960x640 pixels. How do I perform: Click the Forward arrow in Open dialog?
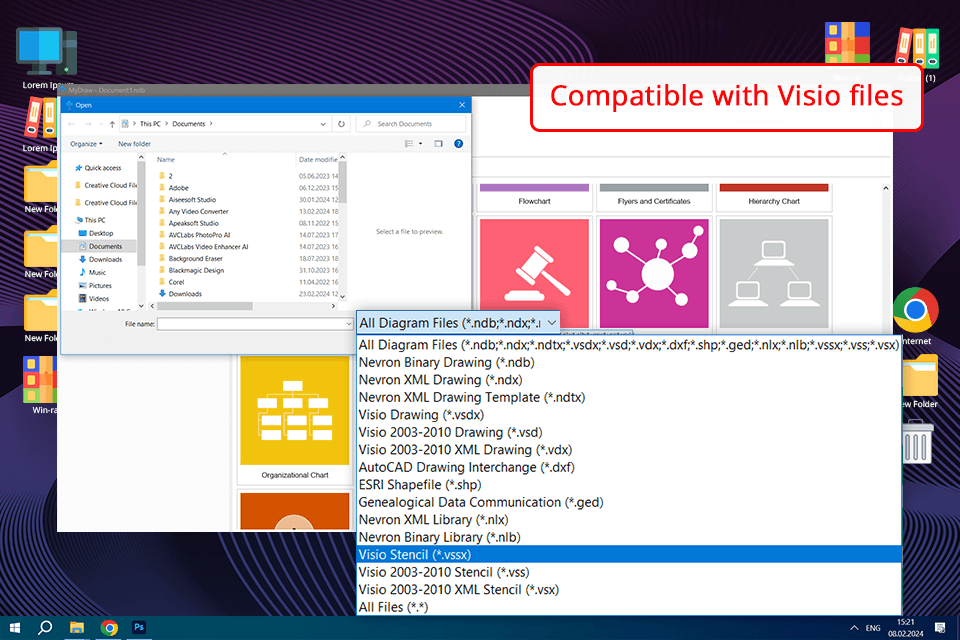point(88,124)
